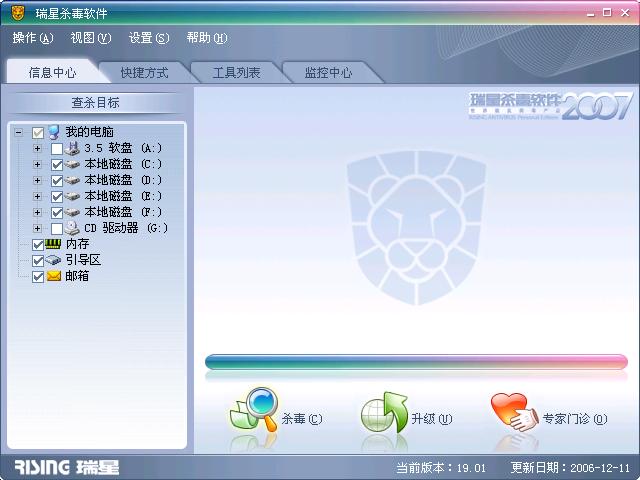Click the 查杀目标 panel header
Viewport: 640px width, 480px height.
click(x=96, y=102)
